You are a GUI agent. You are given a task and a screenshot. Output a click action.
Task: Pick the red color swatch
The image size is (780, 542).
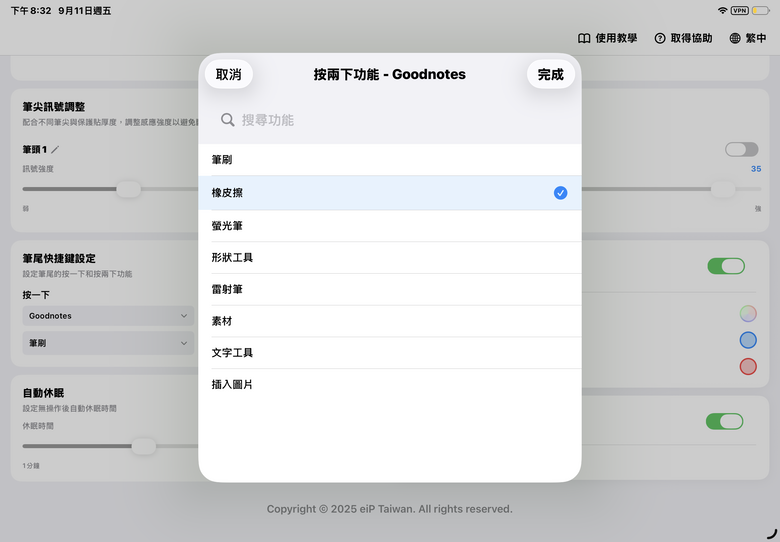click(x=748, y=366)
